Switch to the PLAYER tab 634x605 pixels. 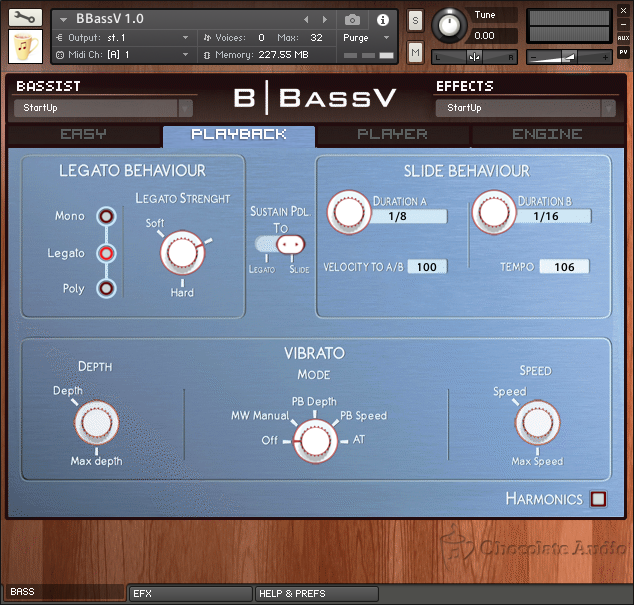click(x=392, y=134)
